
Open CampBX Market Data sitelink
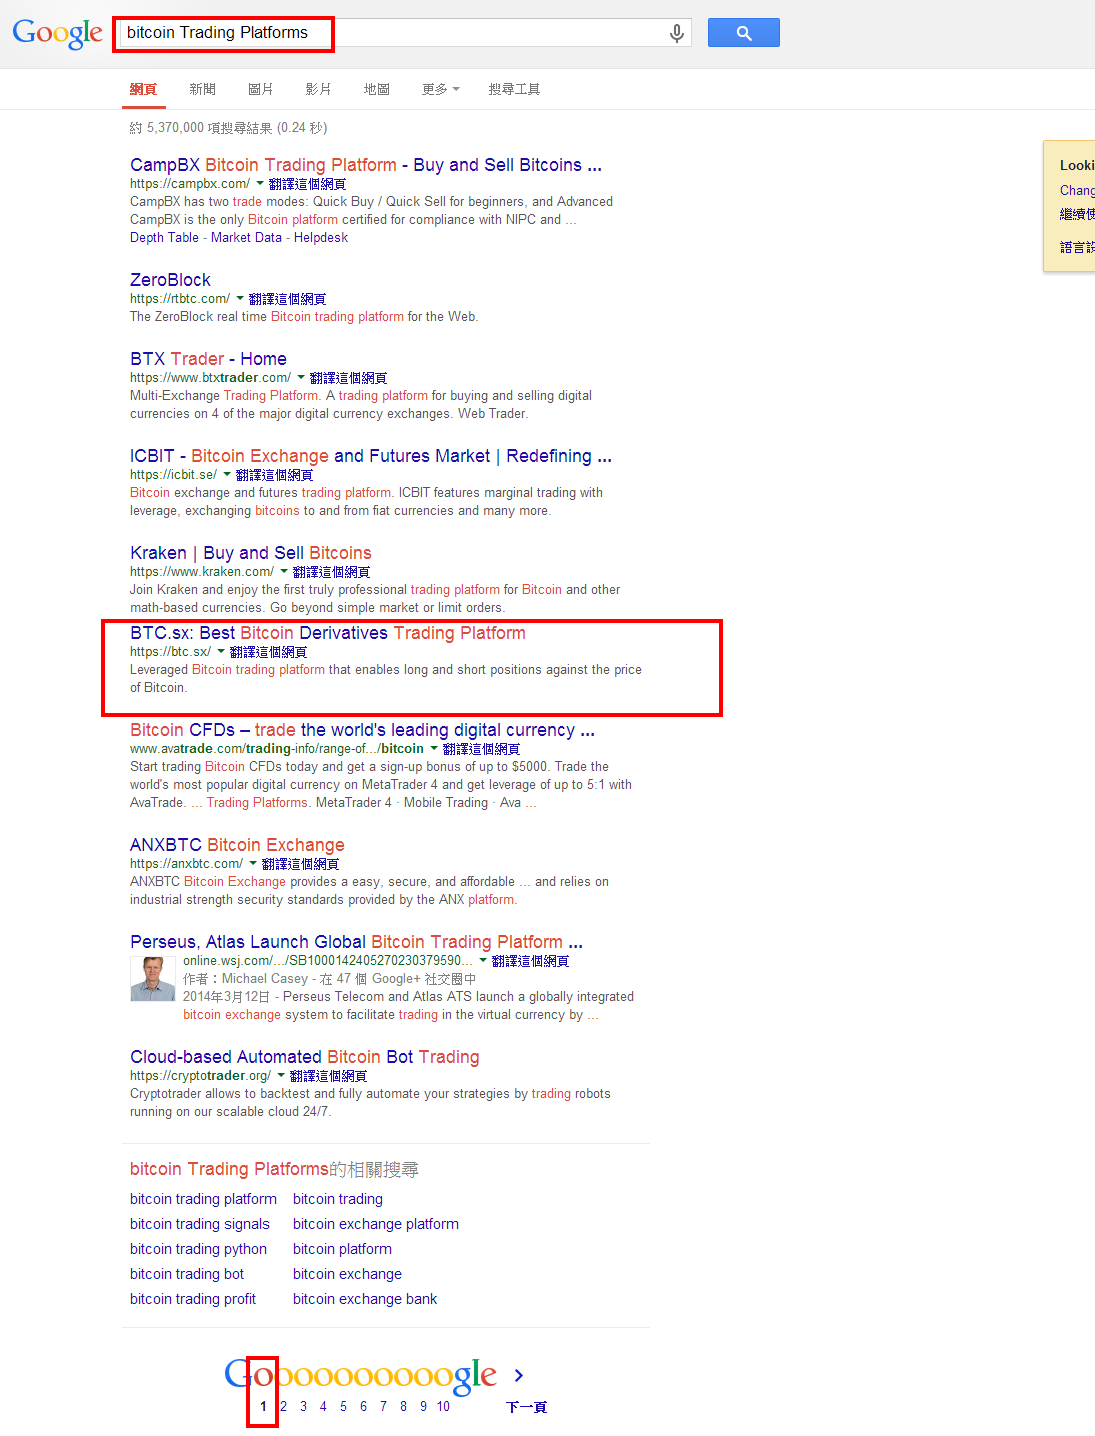point(246,237)
